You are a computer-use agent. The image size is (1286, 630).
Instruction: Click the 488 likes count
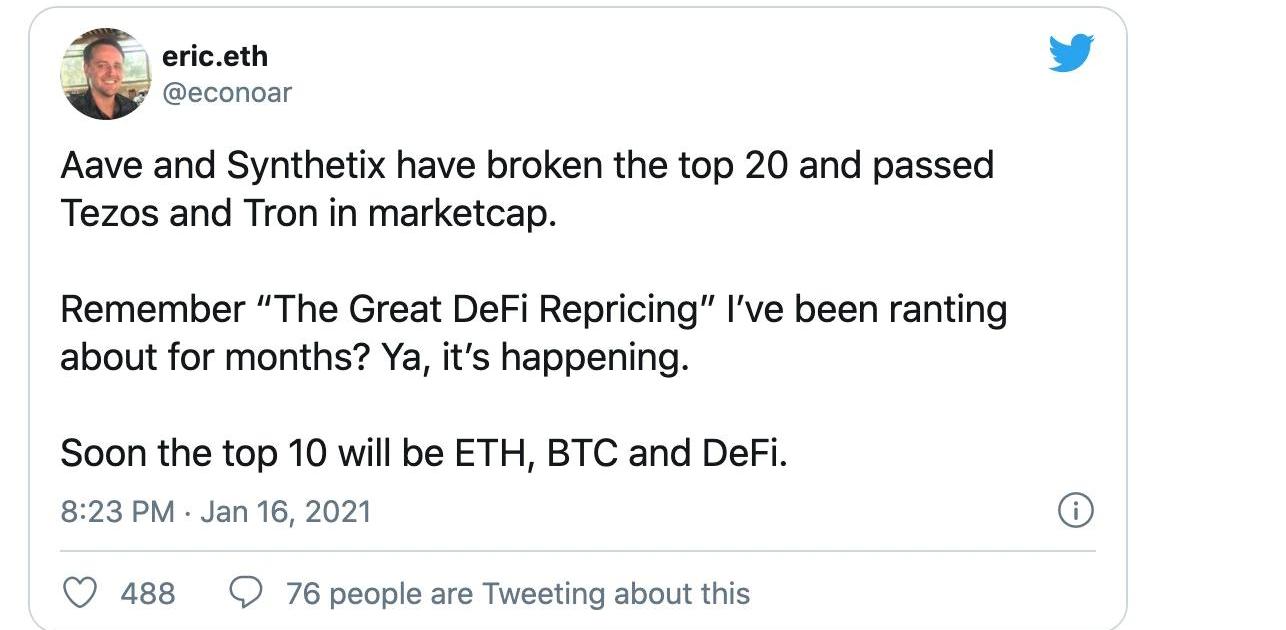click(147, 593)
